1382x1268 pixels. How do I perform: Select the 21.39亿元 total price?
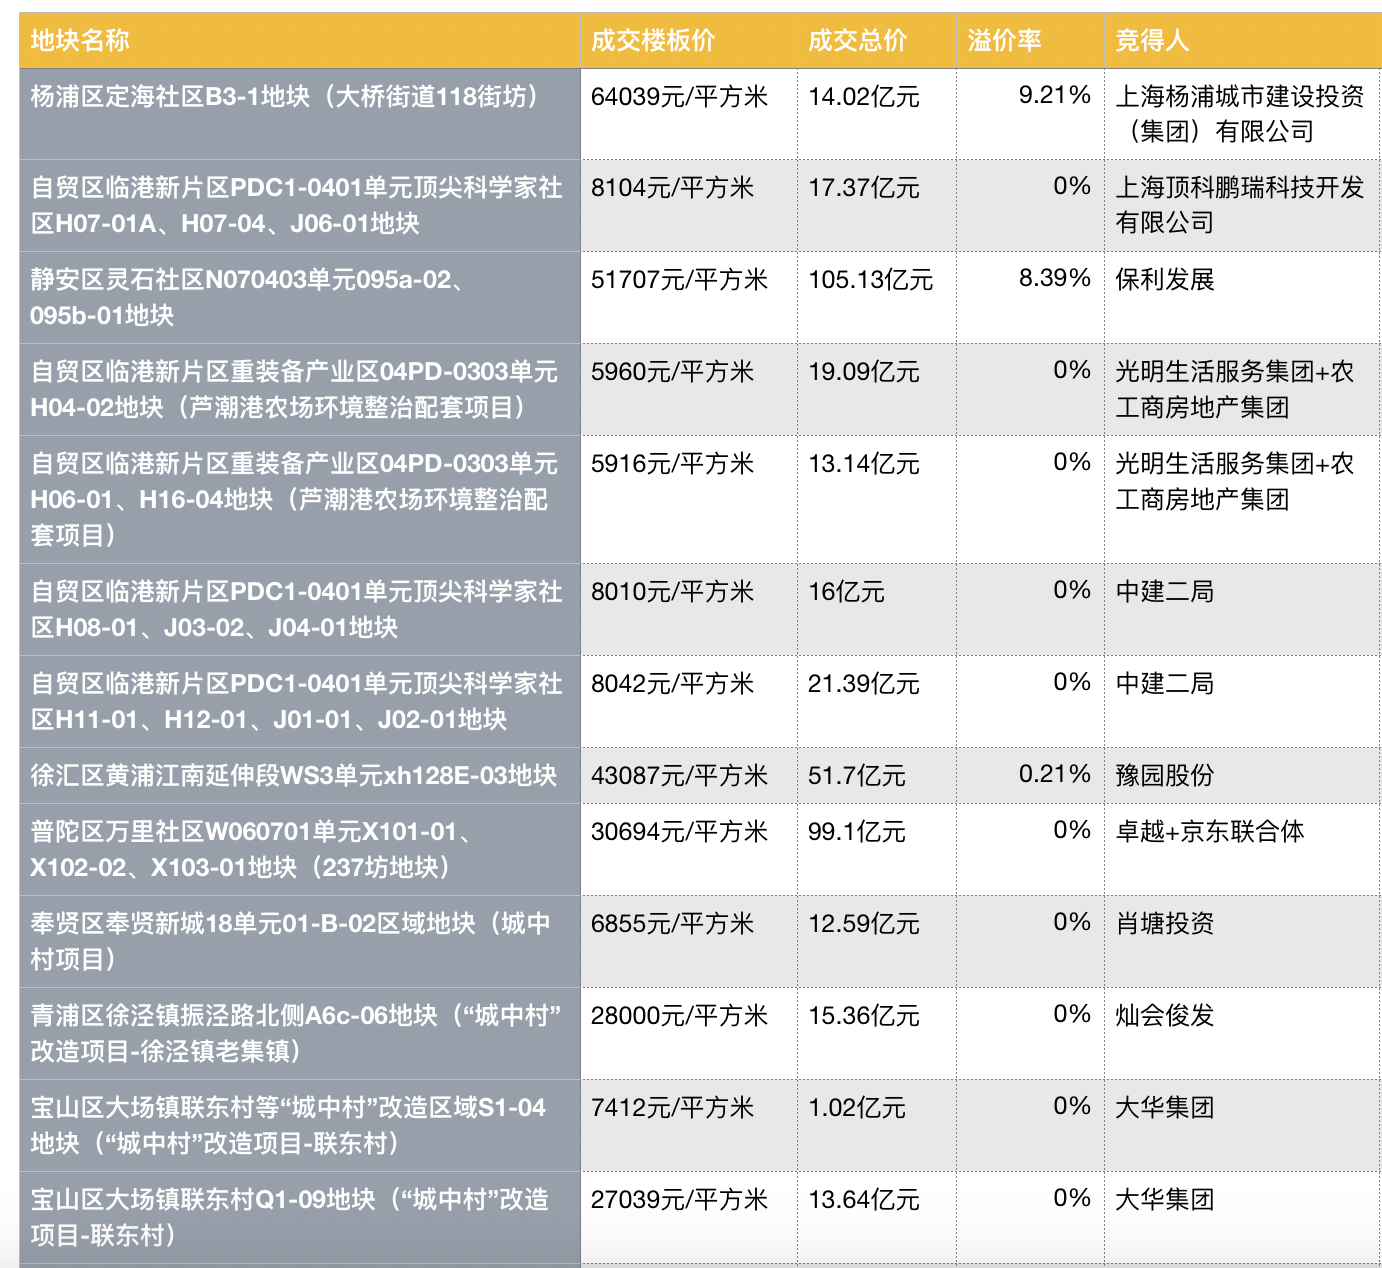pos(864,684)
